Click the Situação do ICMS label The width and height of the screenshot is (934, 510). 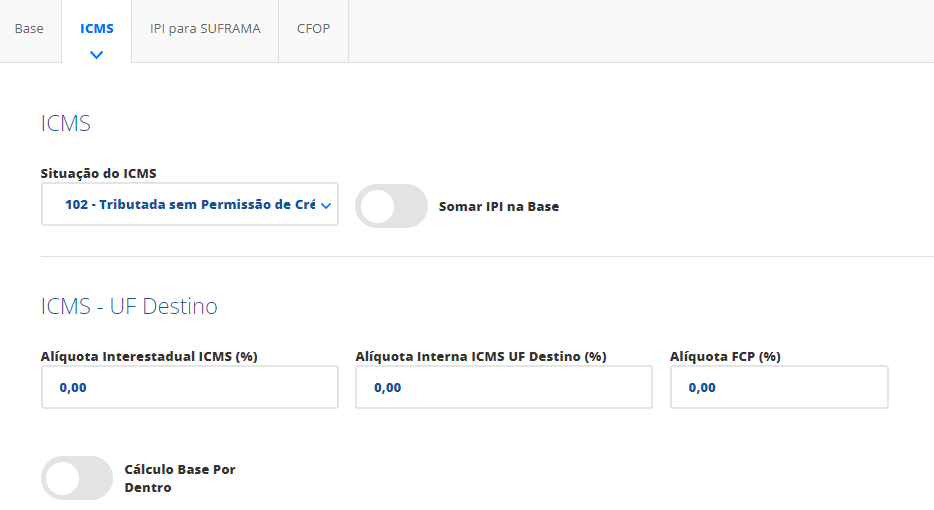pos(98,173)
